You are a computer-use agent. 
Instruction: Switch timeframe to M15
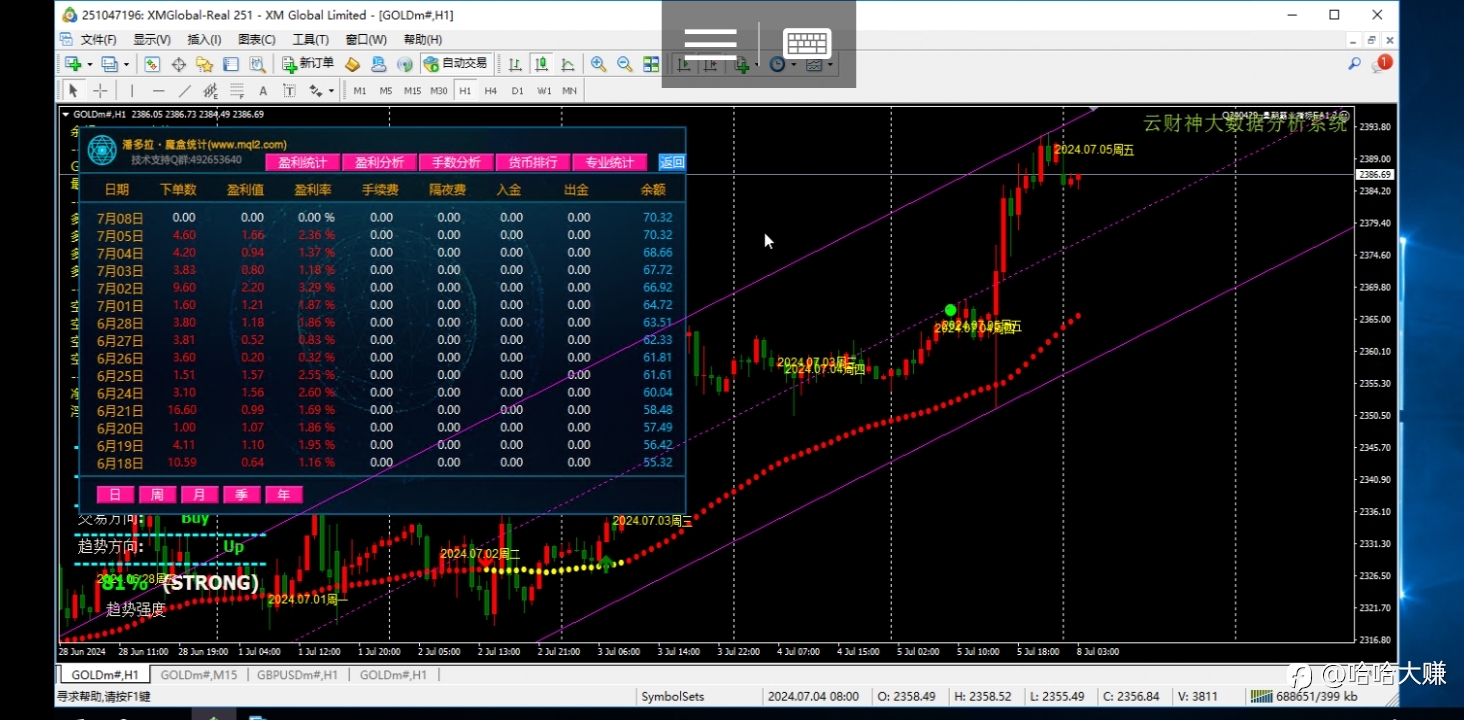tap(412, 91)
